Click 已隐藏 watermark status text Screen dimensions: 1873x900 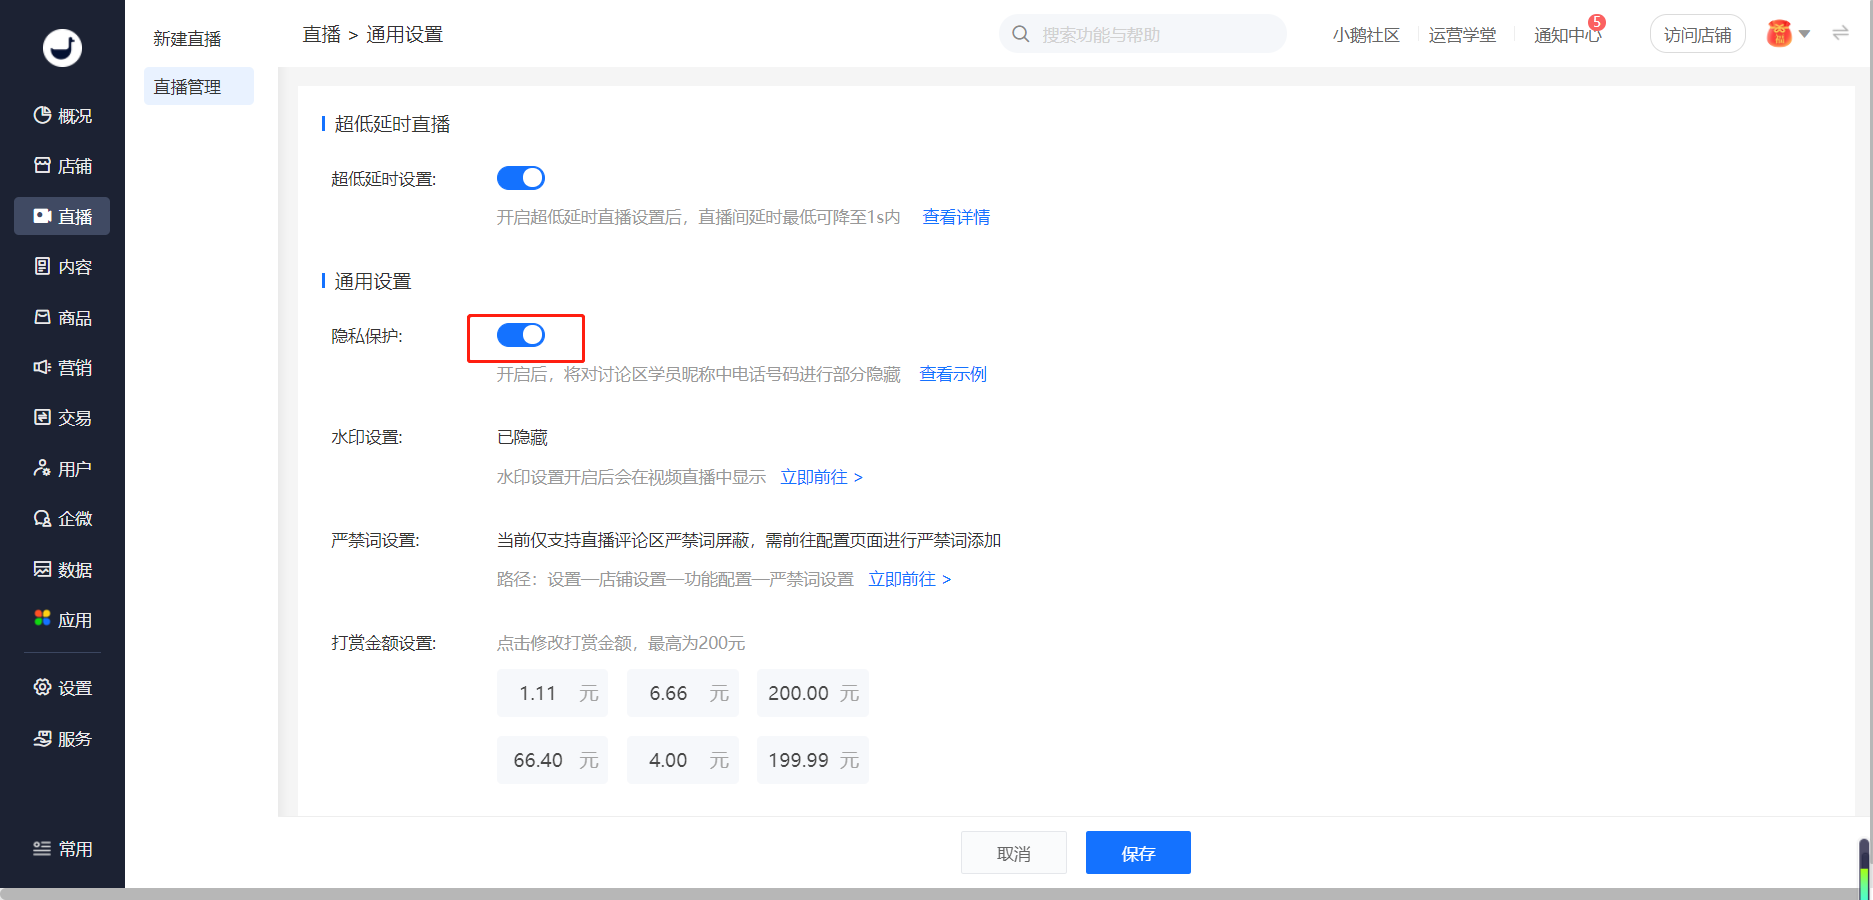[x=522, y=437]
